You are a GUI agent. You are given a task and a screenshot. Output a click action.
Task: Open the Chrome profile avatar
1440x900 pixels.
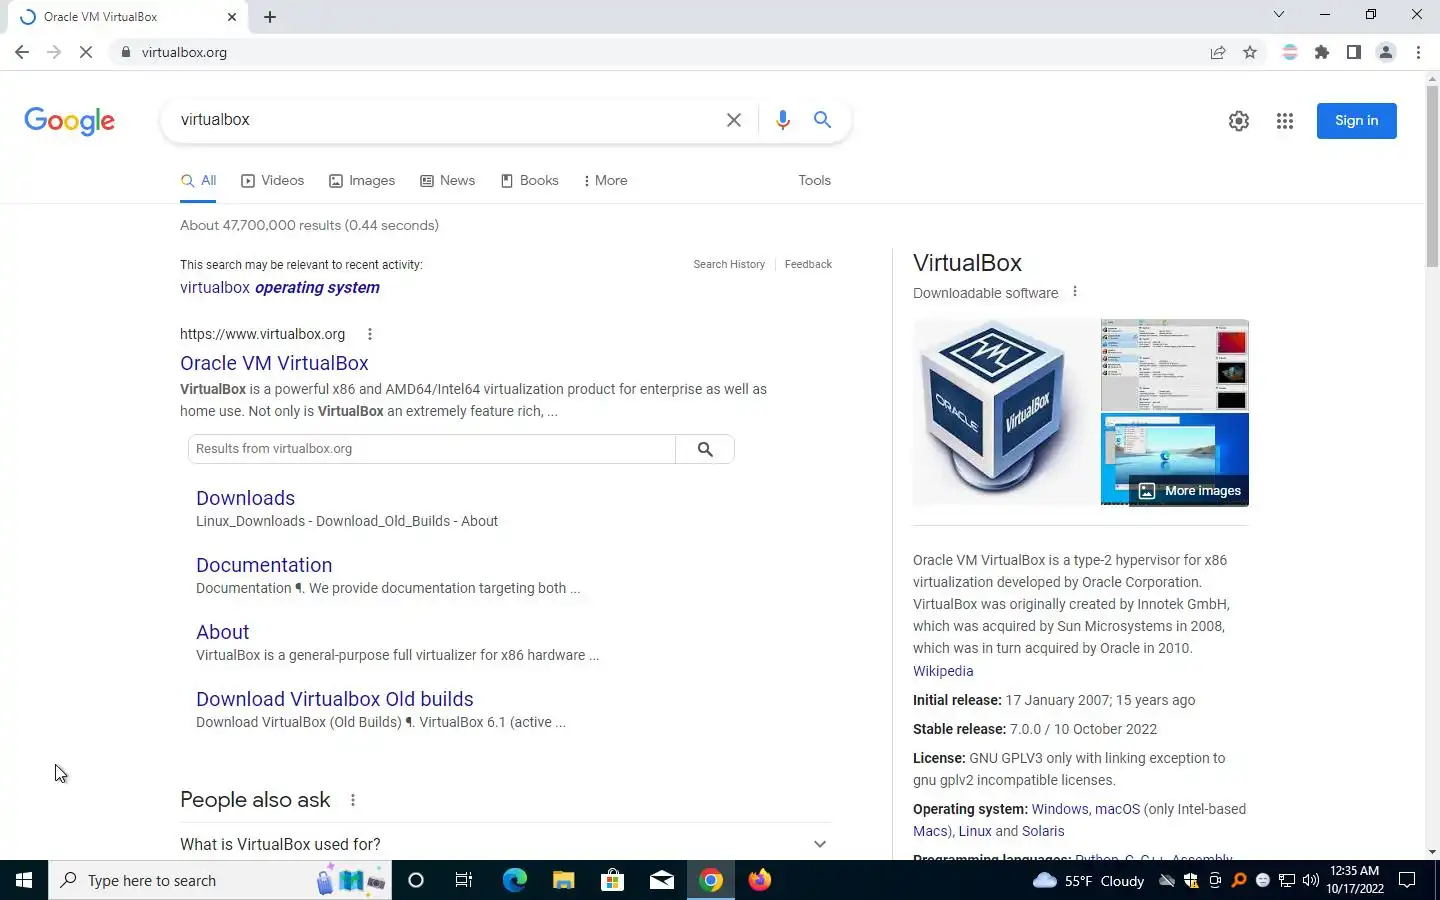[1386, 52]
